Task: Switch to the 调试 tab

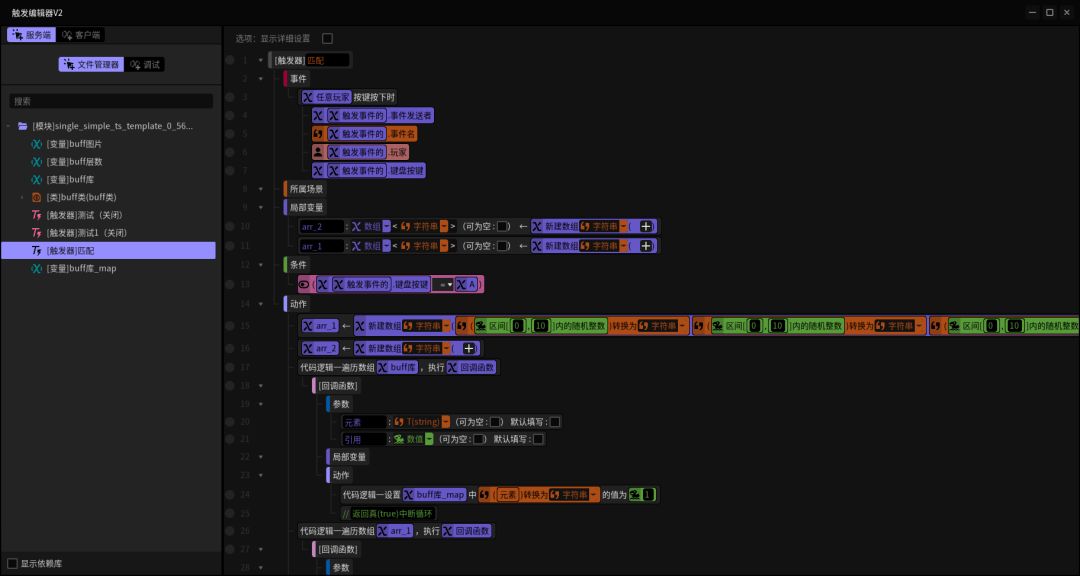Action: pyautogui.click(x=145, y=65)
